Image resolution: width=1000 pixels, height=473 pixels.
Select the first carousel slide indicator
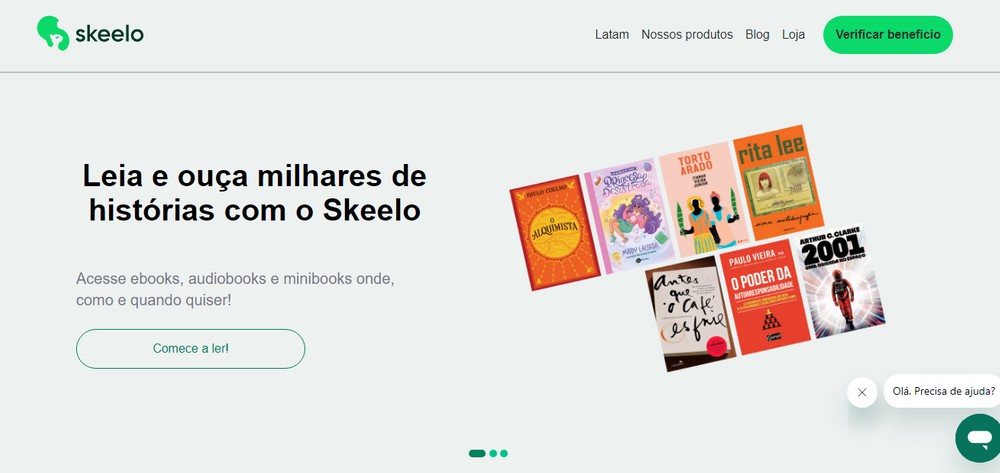(477, 453)
